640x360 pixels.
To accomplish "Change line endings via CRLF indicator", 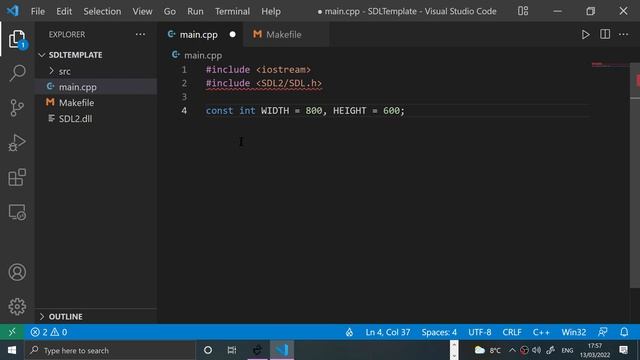I will 512,332.
